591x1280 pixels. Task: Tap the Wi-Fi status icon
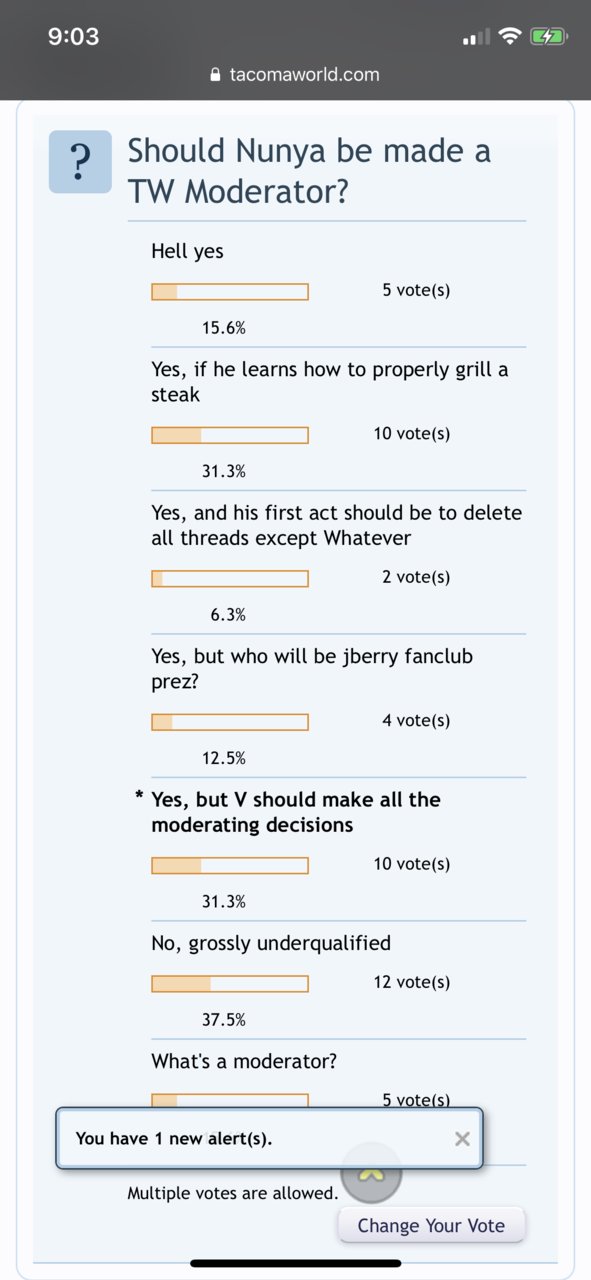[x=510, y=37]
